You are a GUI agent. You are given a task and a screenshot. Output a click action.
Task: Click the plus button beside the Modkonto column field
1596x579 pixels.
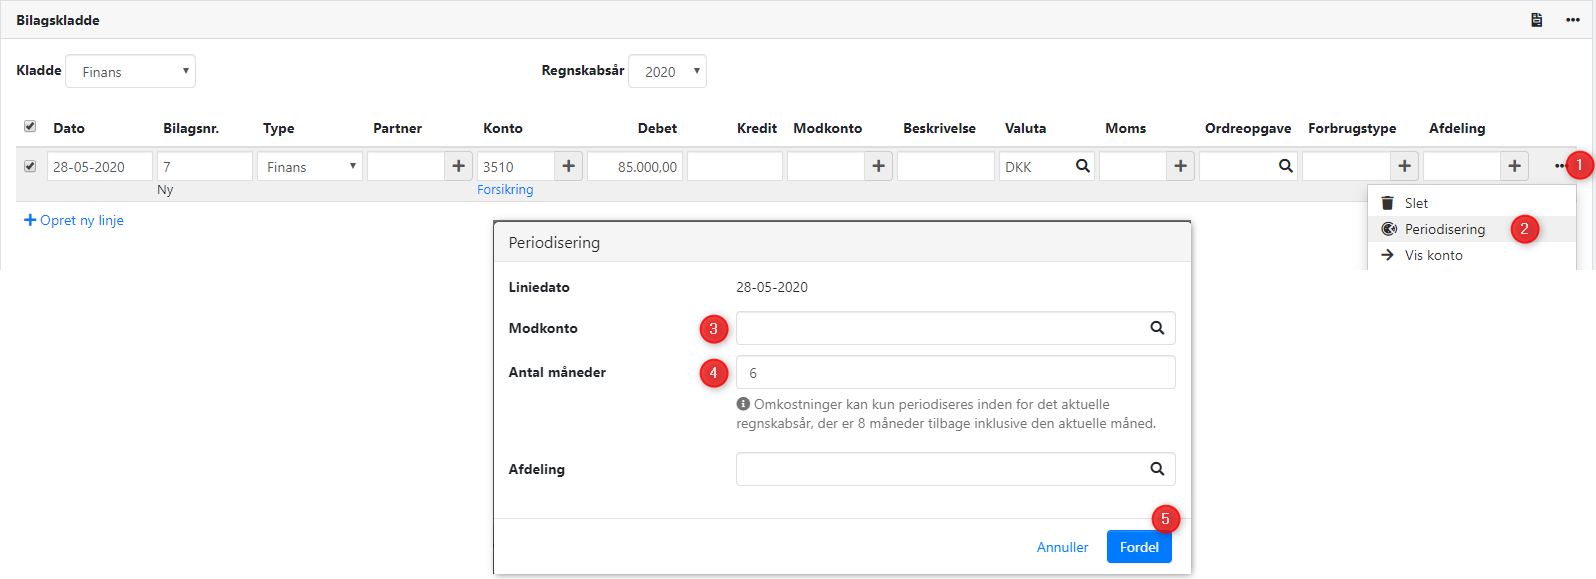coord(879,166)
